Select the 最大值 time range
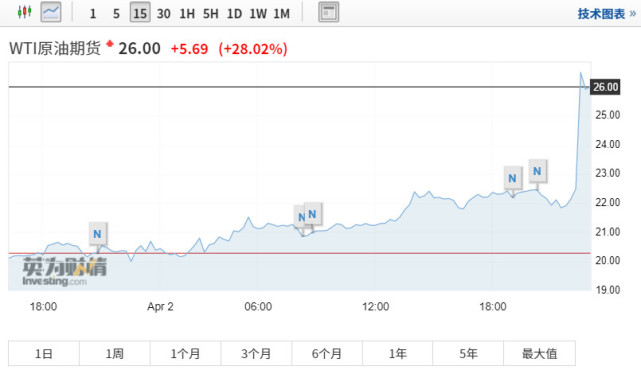 (539, 353)
